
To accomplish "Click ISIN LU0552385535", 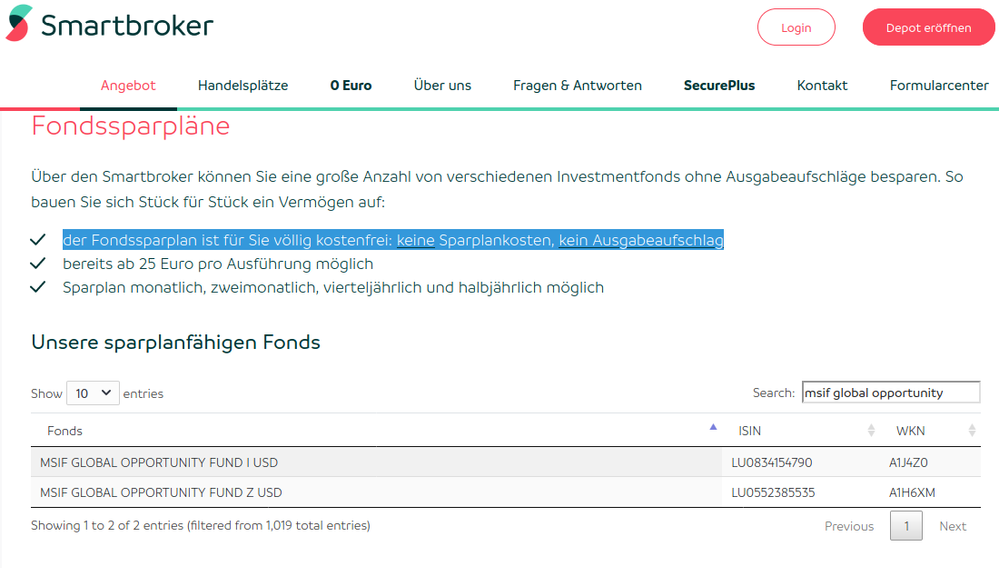I will tap(773, 492).
